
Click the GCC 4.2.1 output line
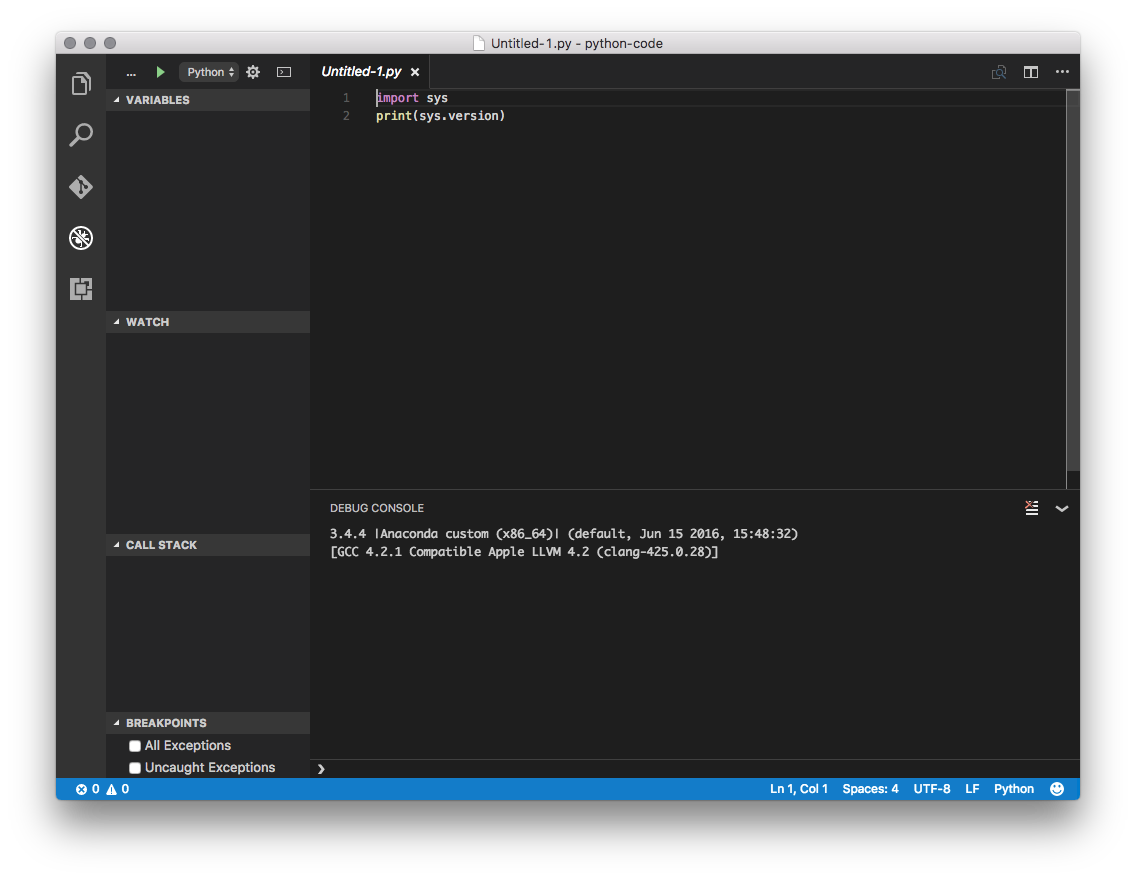pyautogui.click(x=524, y=552)
